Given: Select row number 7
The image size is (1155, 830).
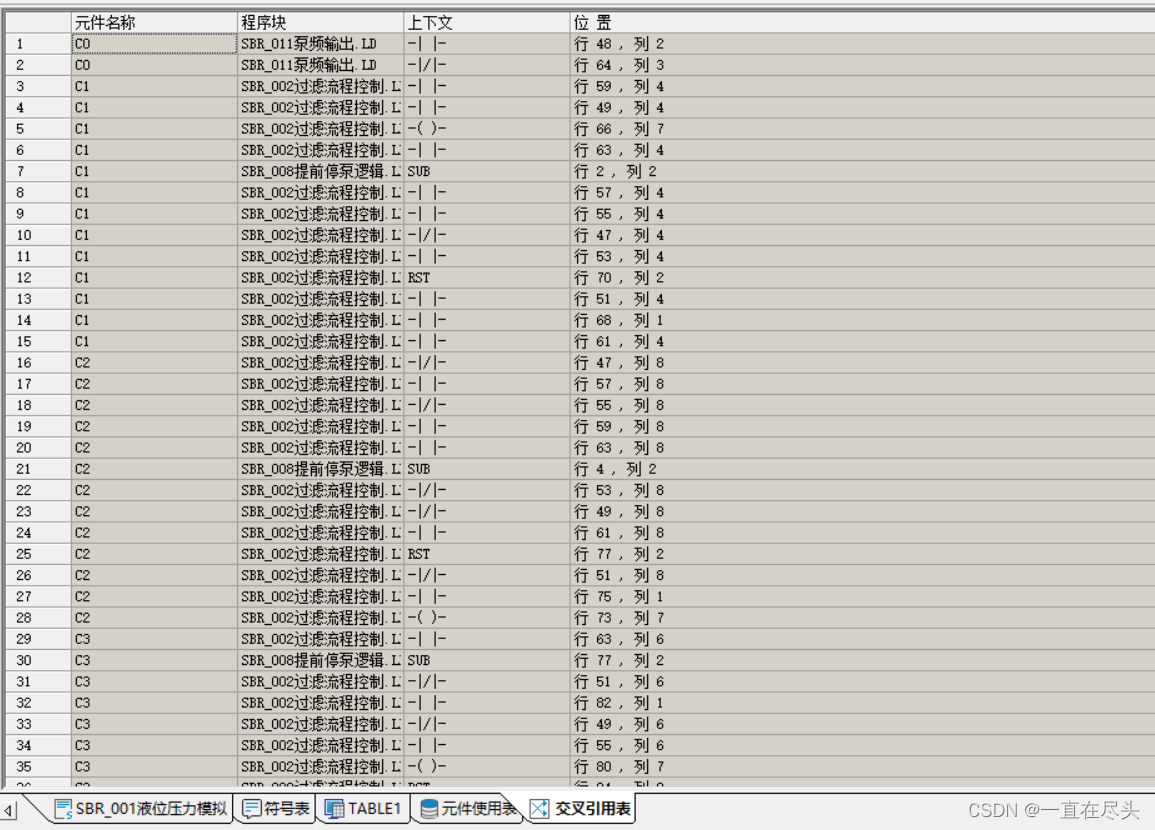Looking at the screenshot, I should click(x=38, y=172).
